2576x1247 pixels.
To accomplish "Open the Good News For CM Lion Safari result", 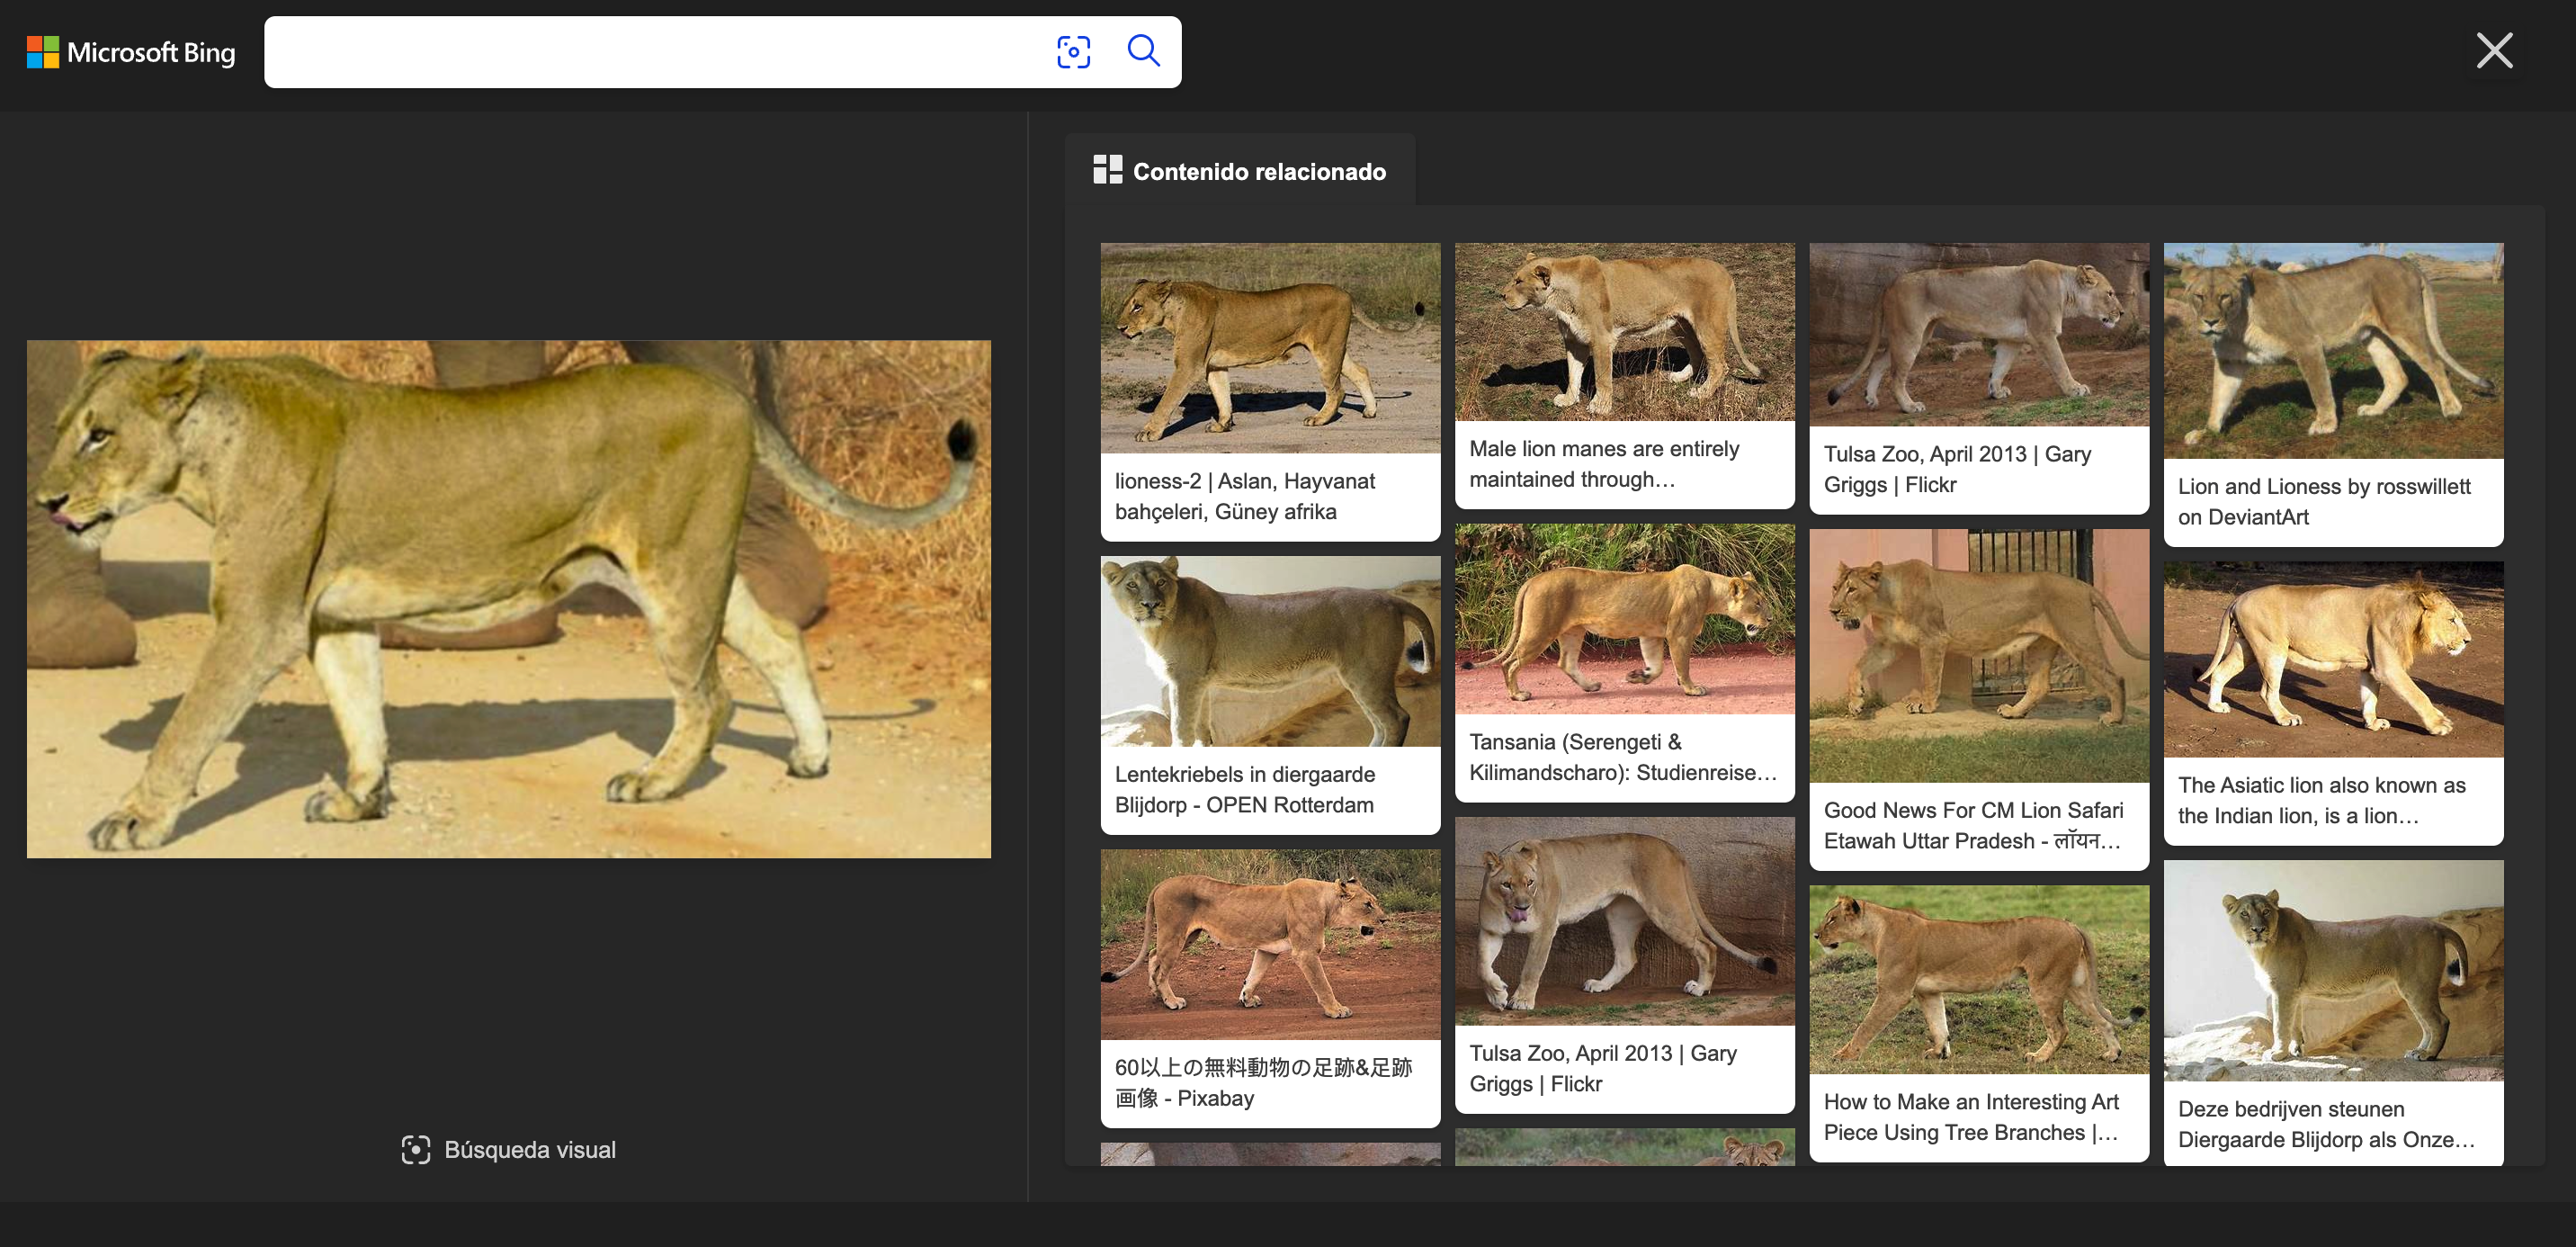I will [x=1978, y=656].
